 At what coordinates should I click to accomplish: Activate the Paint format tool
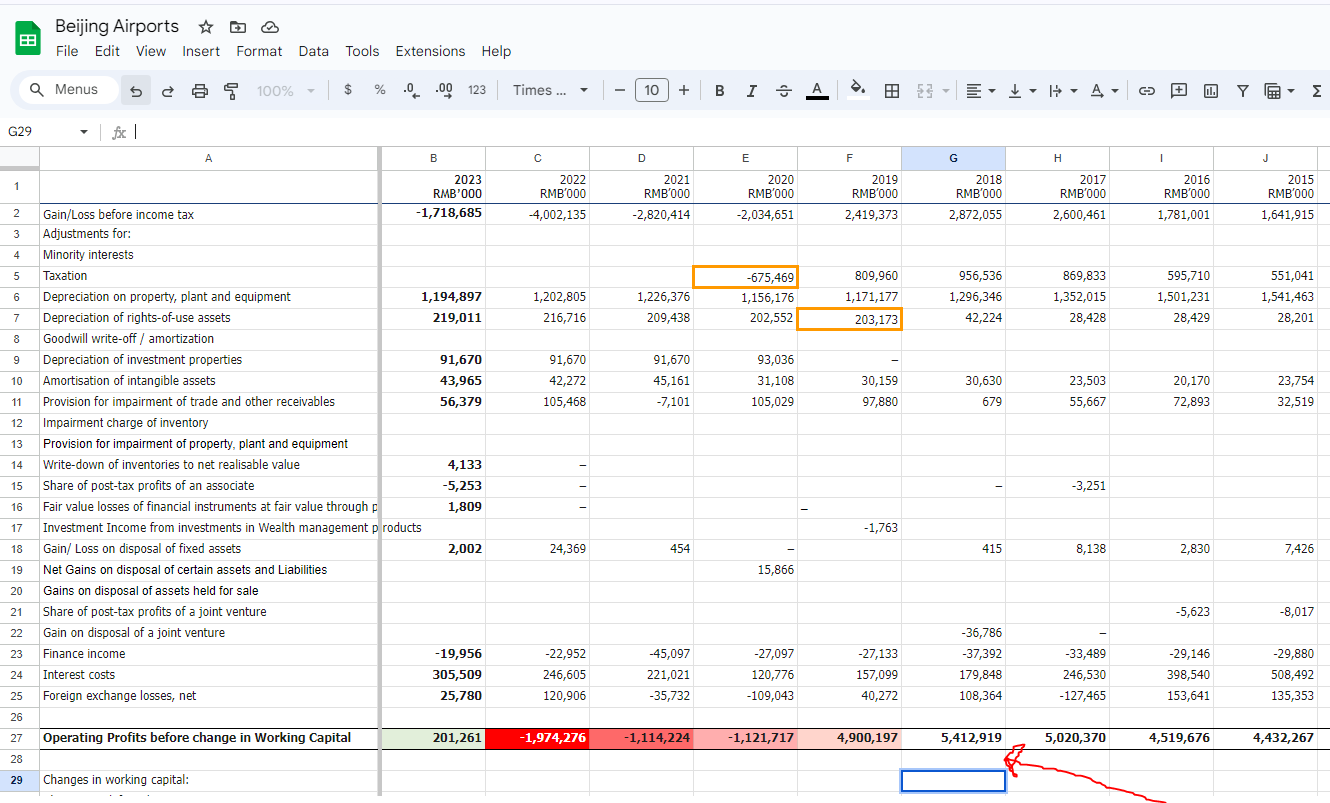tap(231, 91)
